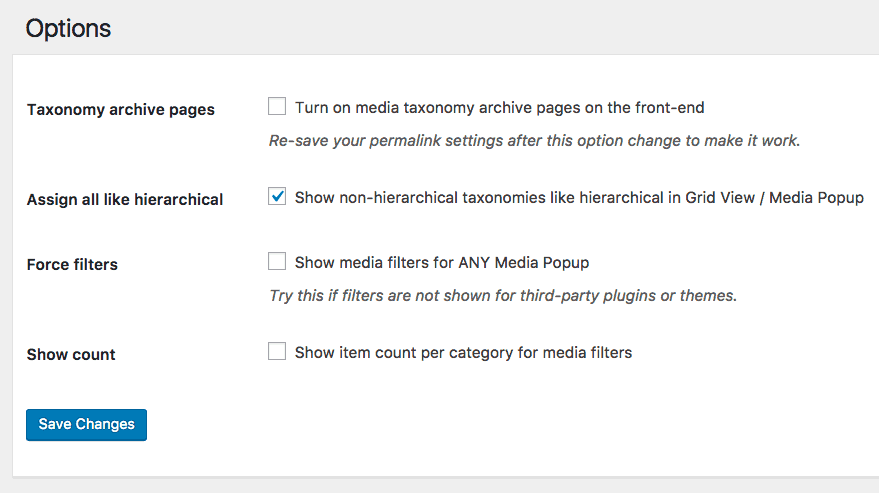Enable the Show count checkbox
Image resolution: width=879 pixels, height=493 pixels.
tap(277, 352)
